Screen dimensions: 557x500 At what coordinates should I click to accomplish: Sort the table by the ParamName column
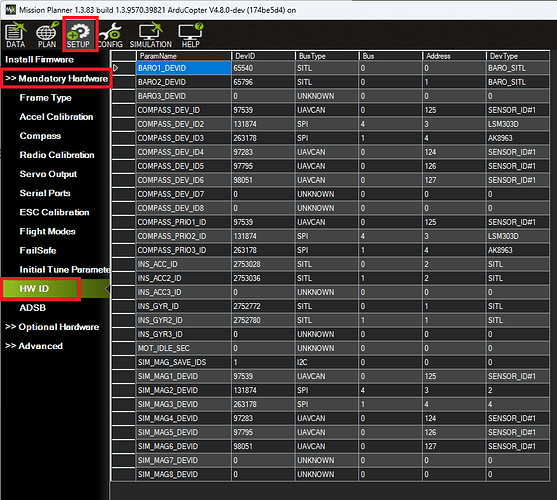[x=184, y=56]
